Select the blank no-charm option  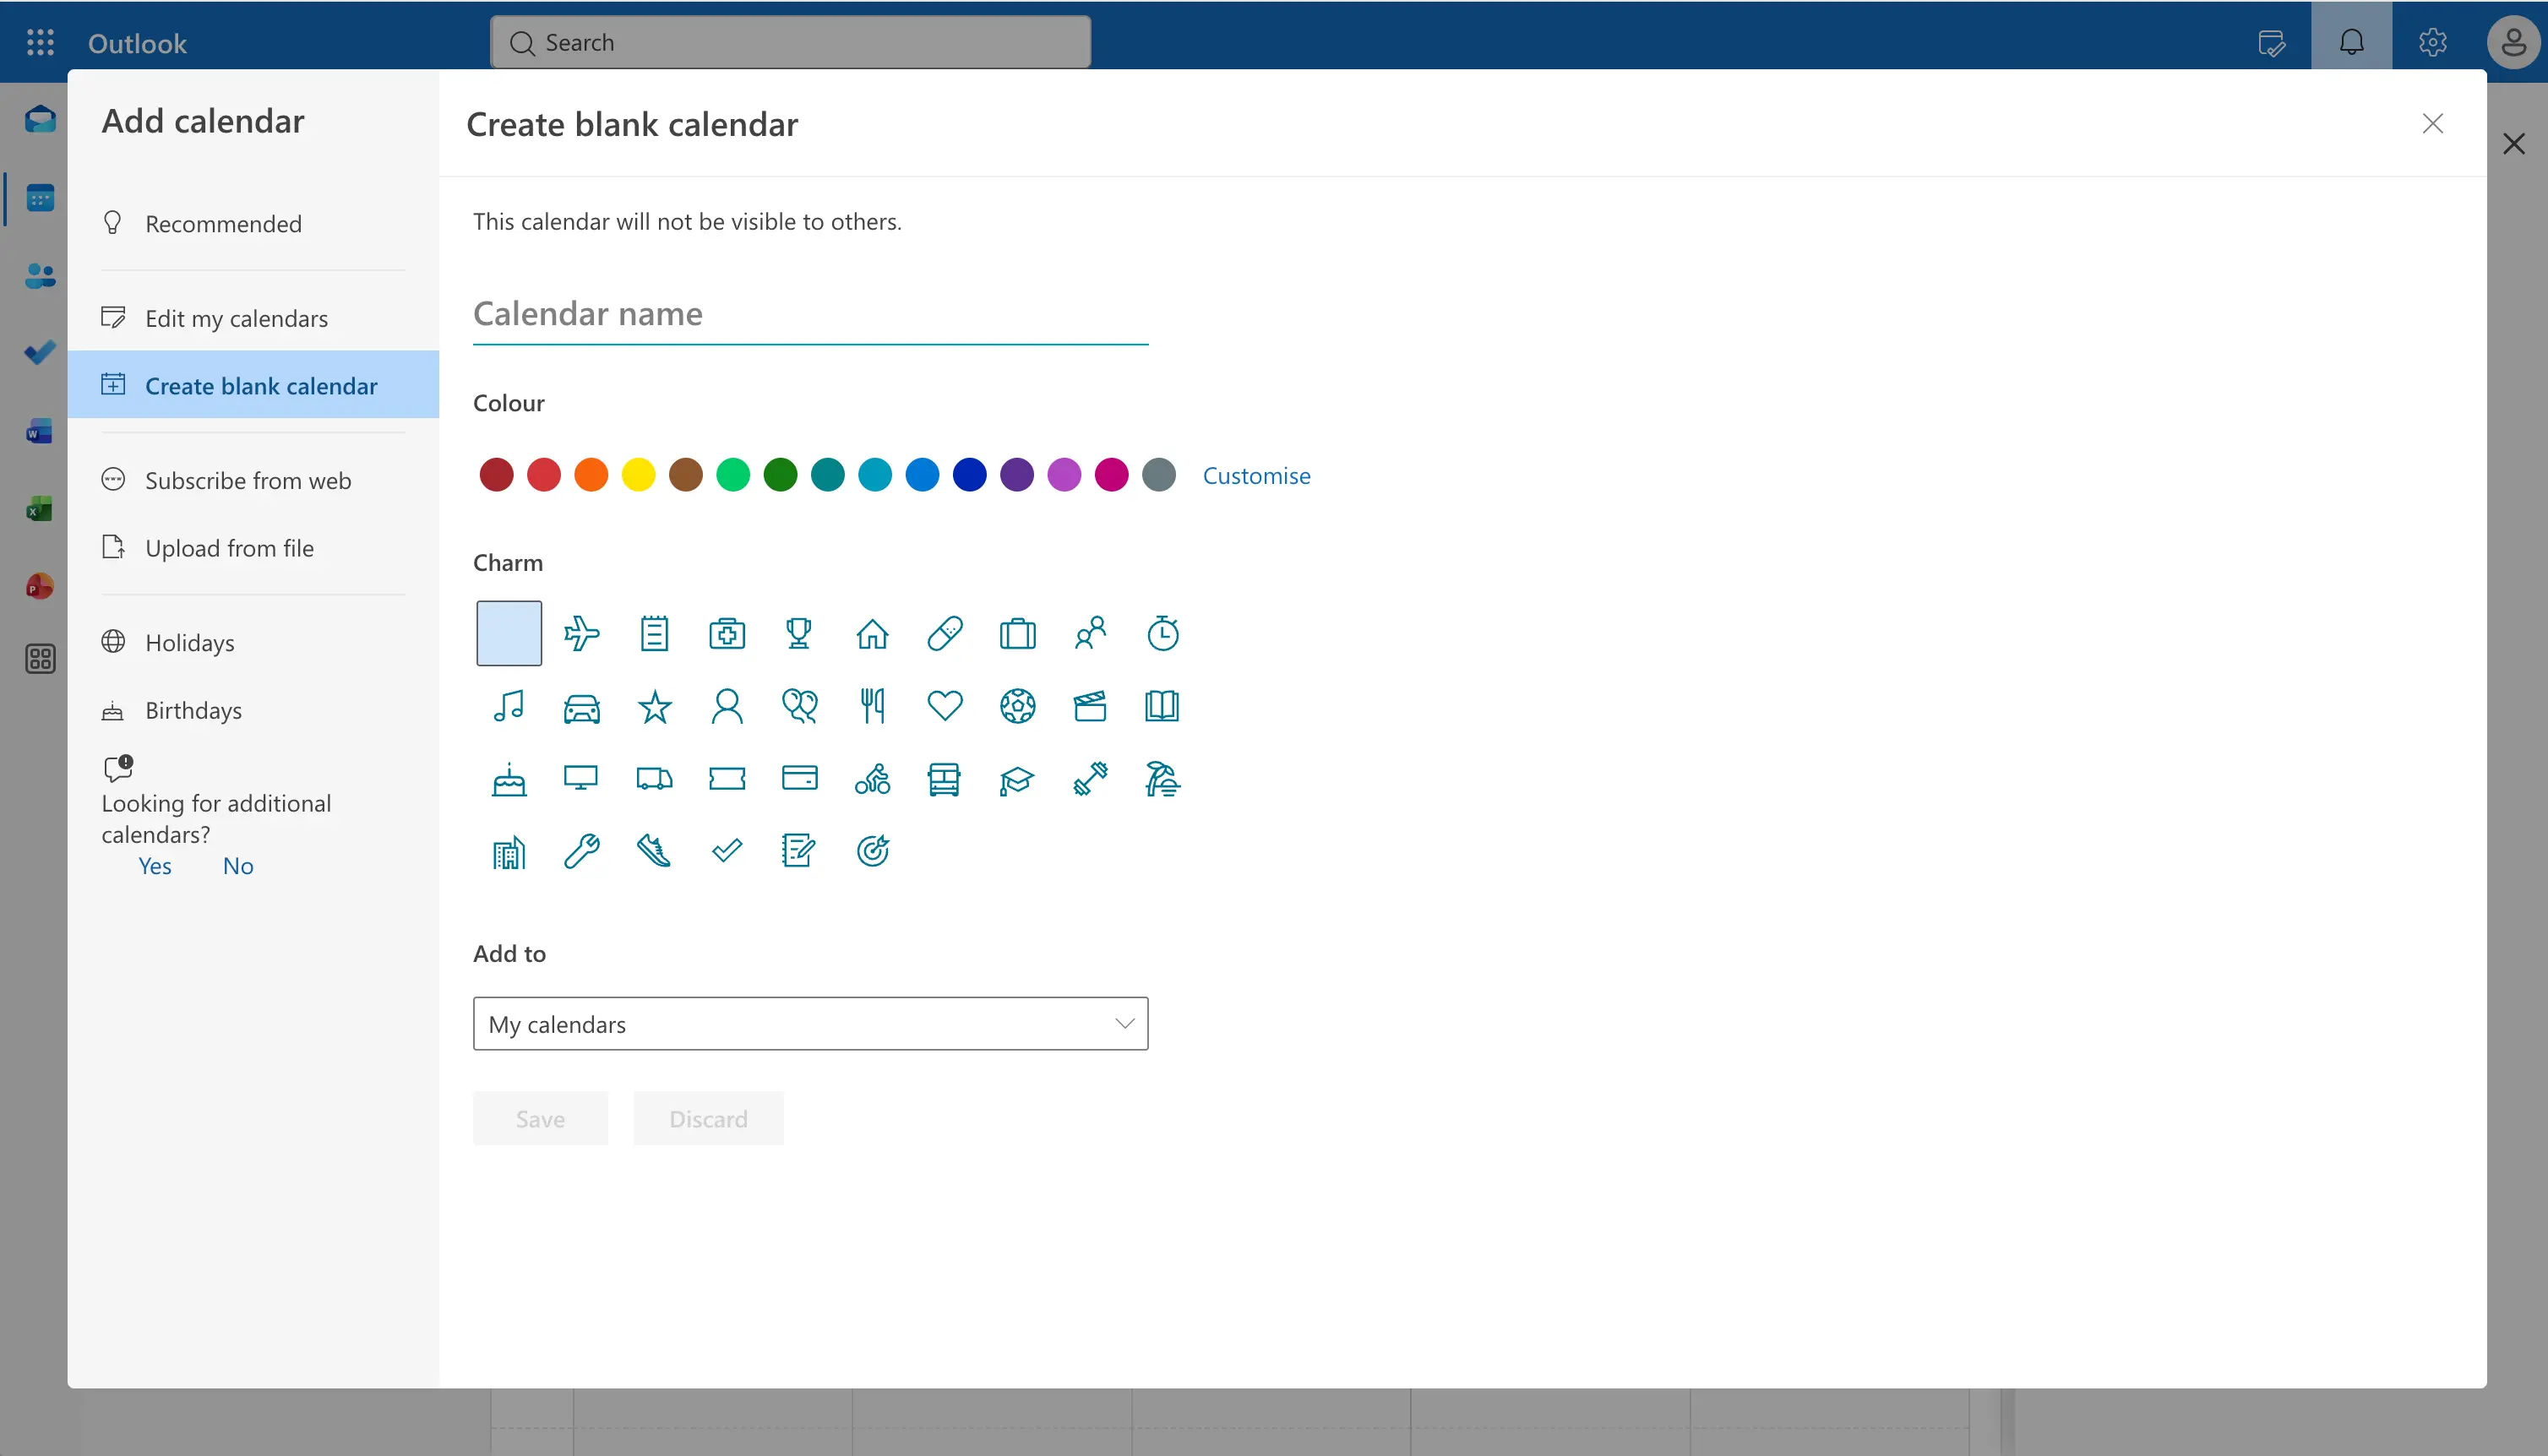point(509,633)
